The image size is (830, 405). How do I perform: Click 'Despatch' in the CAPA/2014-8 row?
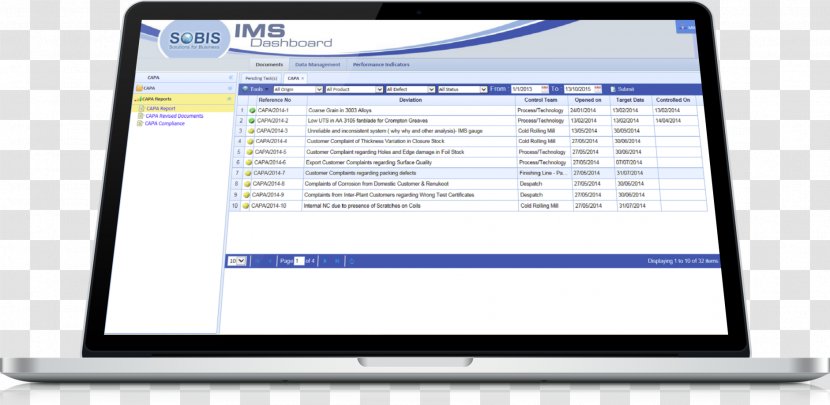(x=531, y=184)
